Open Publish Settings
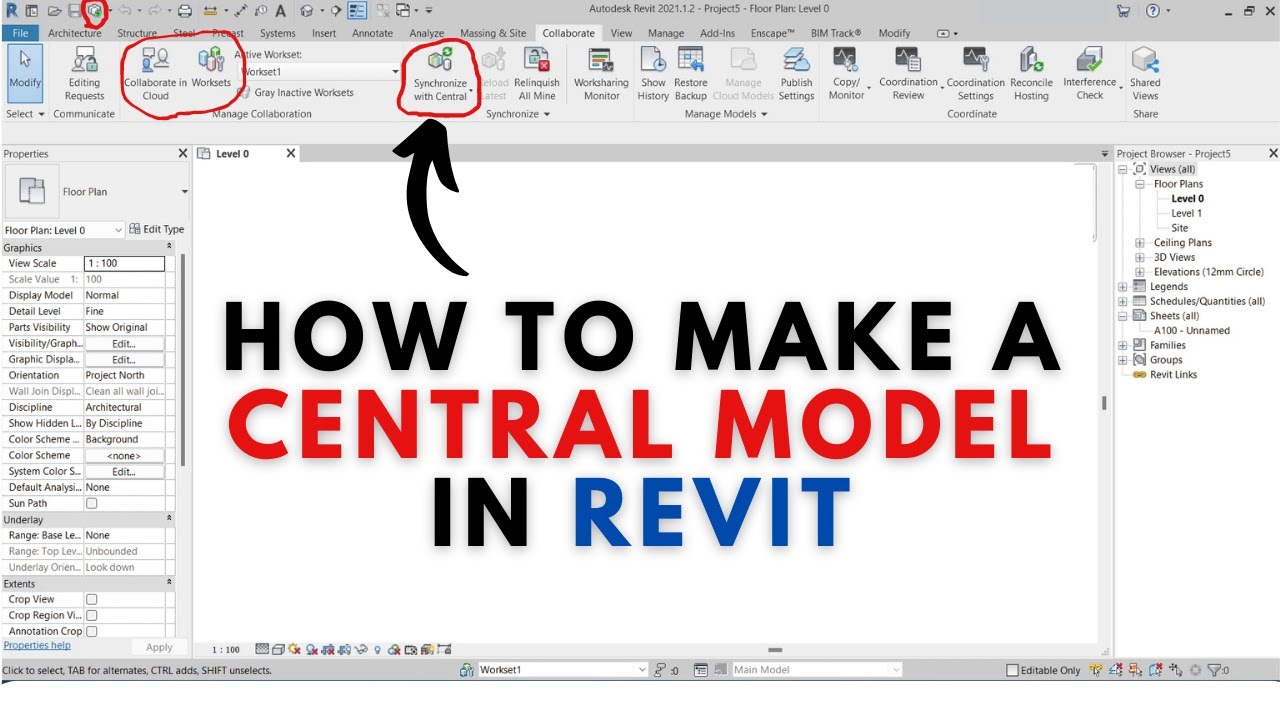Viewport: 1280px width, 720px height. [796, 73]
